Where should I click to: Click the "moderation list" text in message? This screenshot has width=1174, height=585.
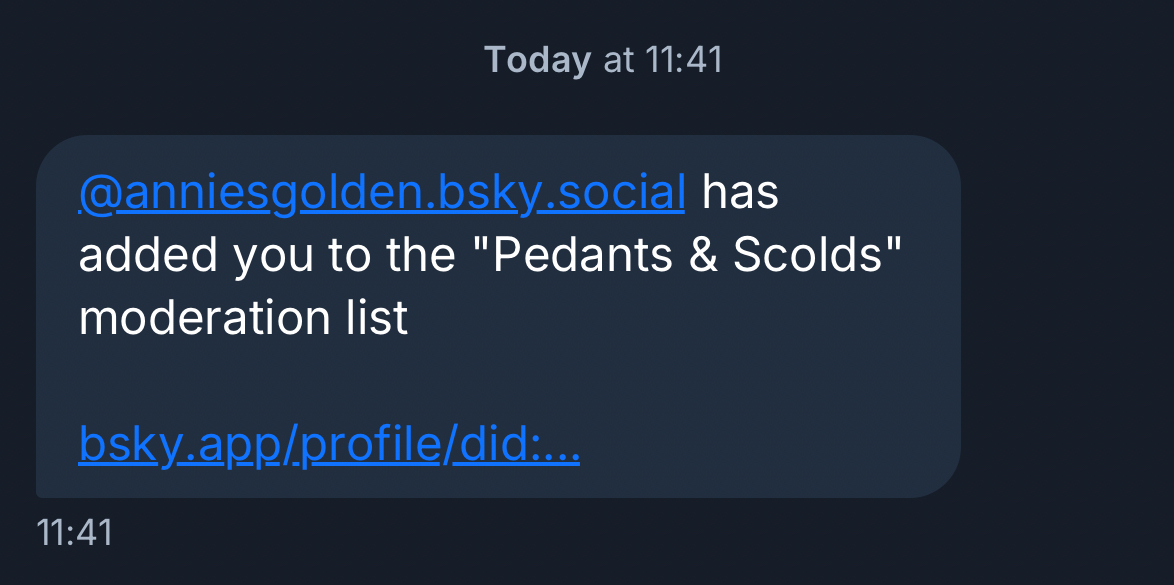[x=243, y=318]
